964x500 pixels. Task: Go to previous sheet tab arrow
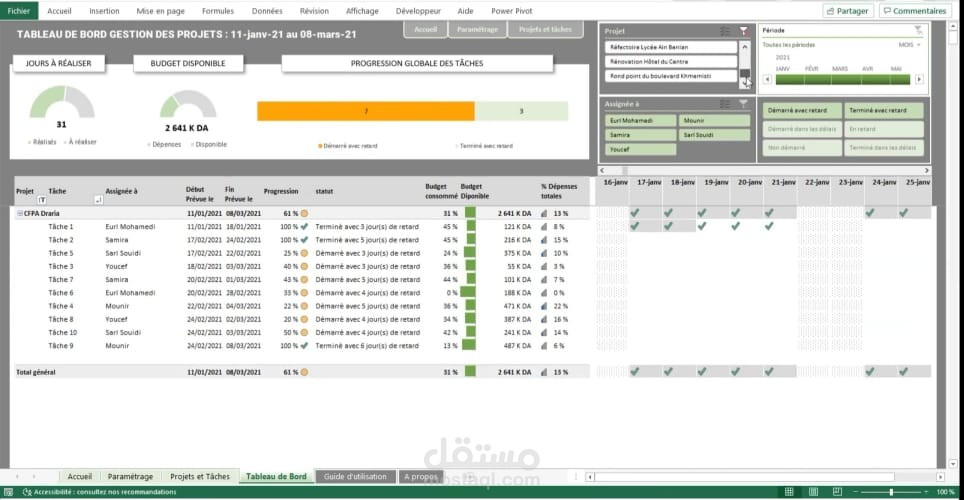pyautogui.click(x=17, y=477)
